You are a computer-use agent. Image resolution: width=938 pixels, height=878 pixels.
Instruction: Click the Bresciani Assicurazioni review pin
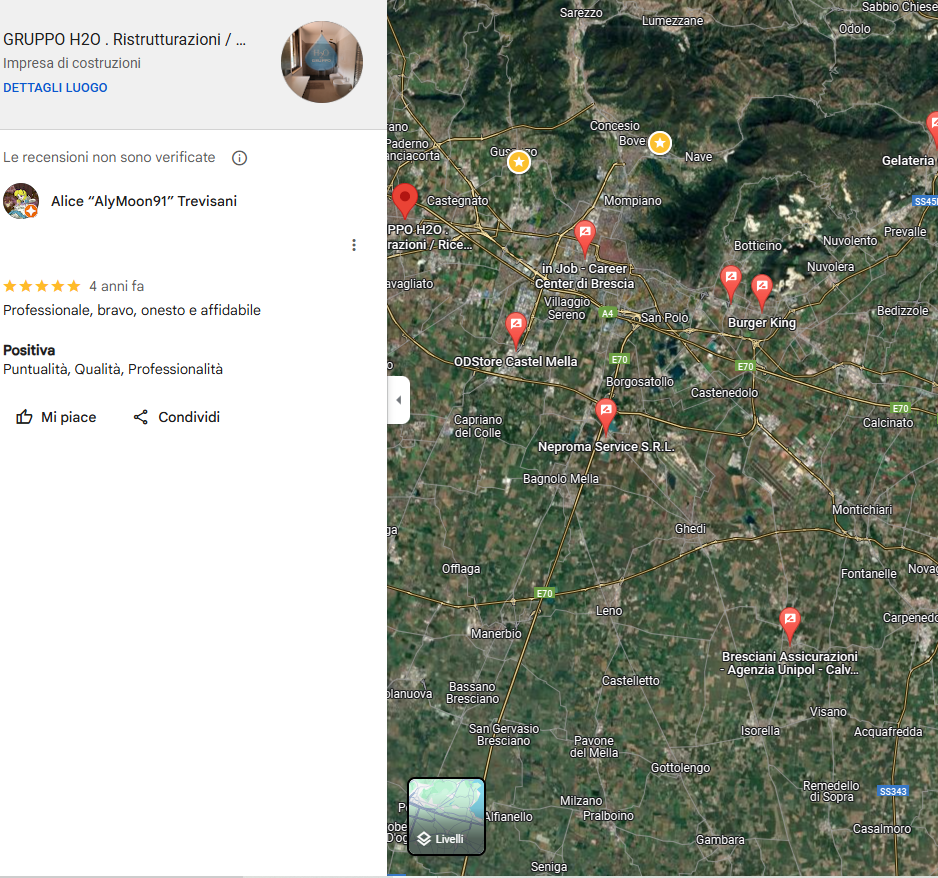pyautogui.click(x=790, y=625)
